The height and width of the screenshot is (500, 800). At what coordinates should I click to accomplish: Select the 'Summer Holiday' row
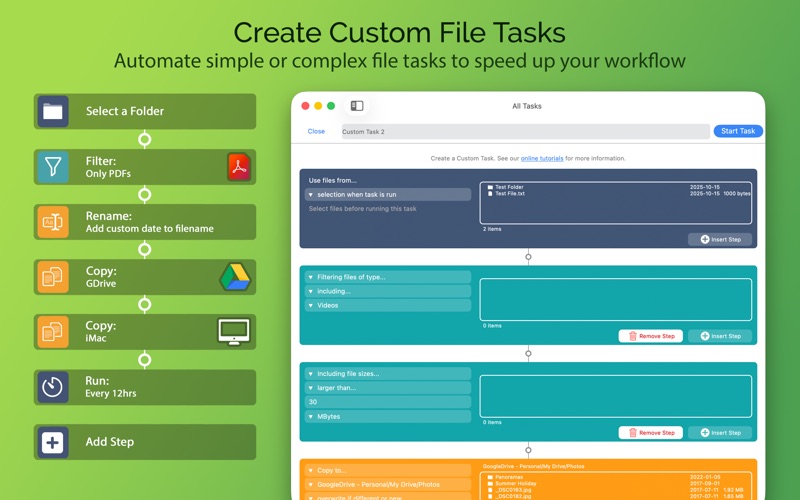(615, 484)
